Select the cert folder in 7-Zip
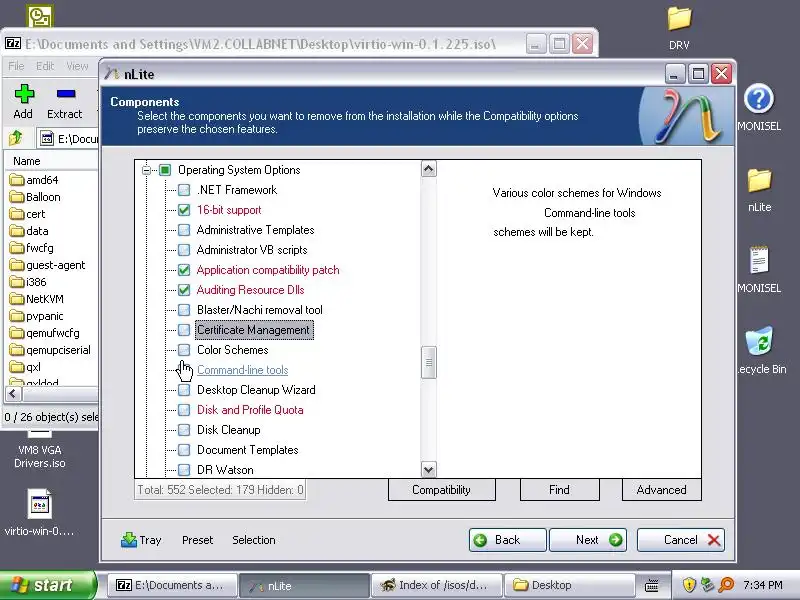This screenshot has width=800, height=600. (x=28, y=214)
